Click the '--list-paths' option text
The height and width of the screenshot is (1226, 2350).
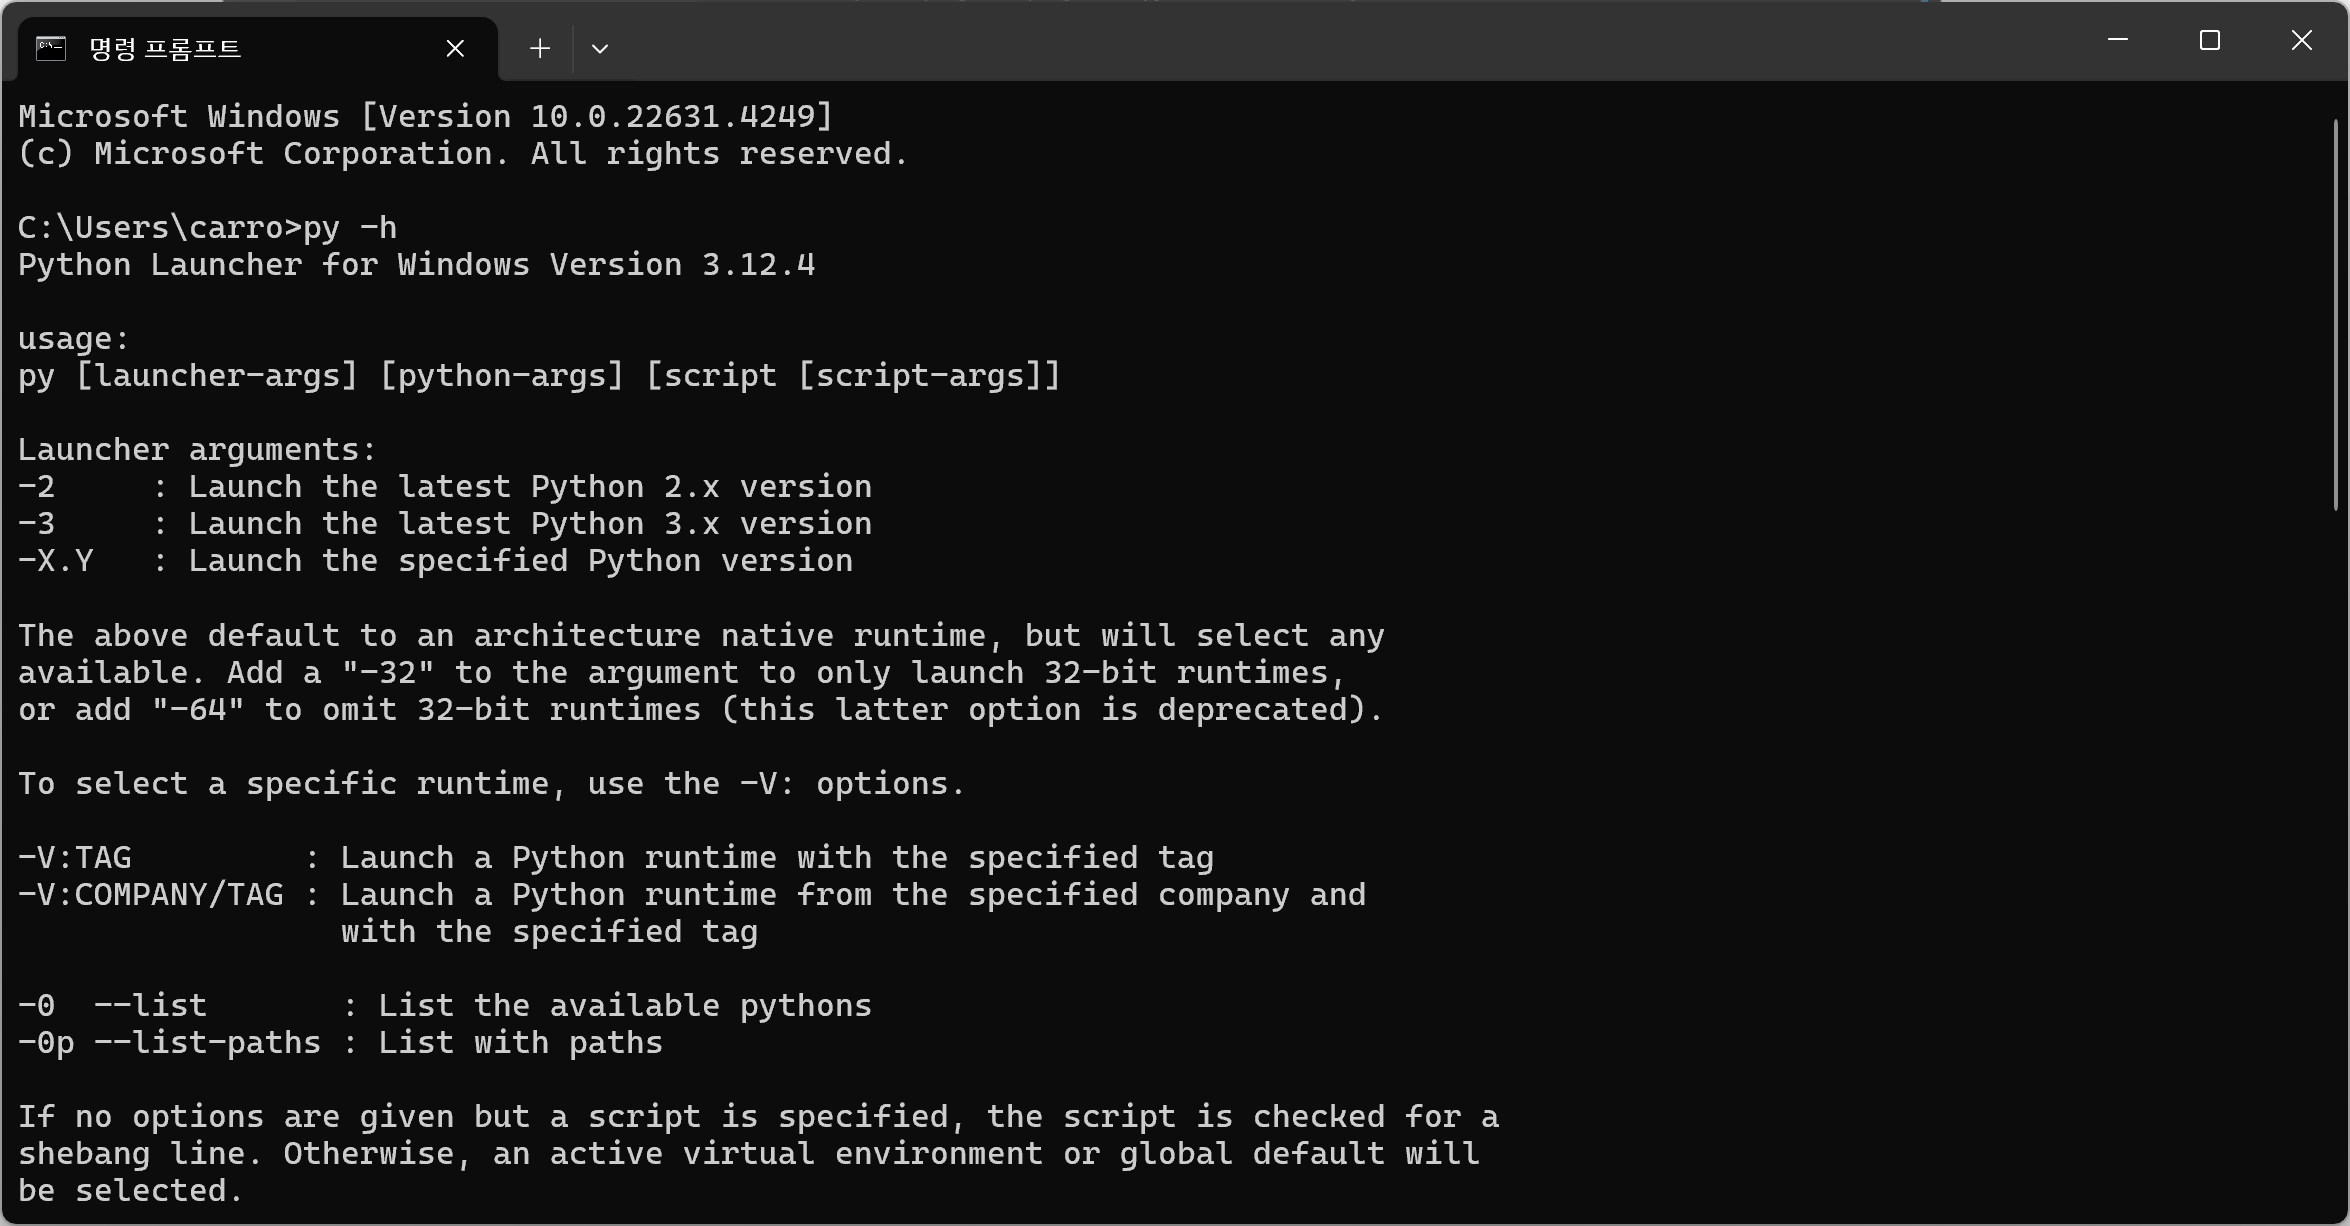207,1043
